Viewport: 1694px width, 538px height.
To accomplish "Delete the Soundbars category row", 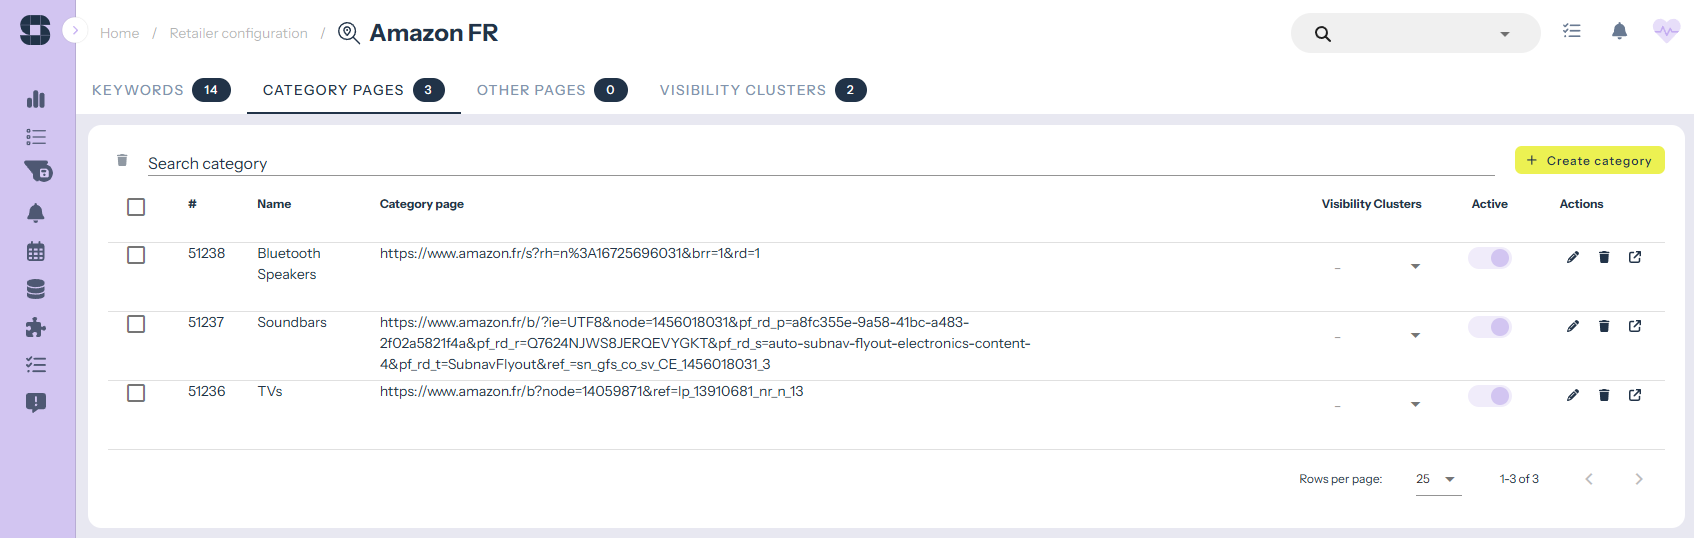I will [x=1604, y=326].
